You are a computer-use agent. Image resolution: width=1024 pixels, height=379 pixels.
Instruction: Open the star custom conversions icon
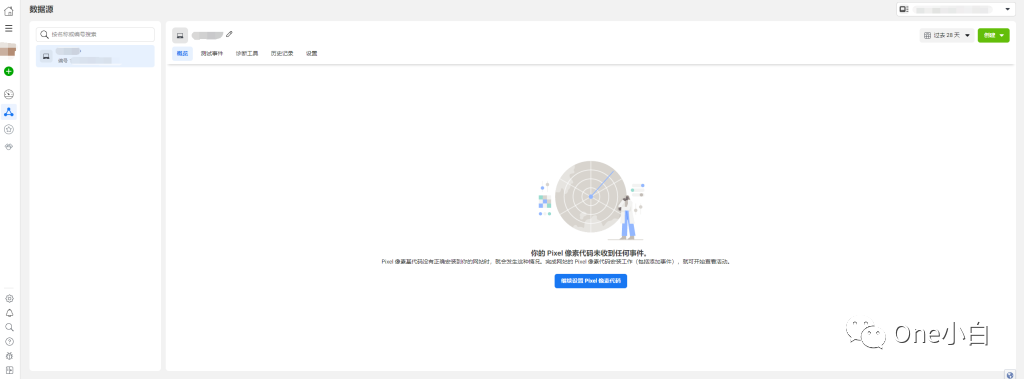[x=8, y=129]
